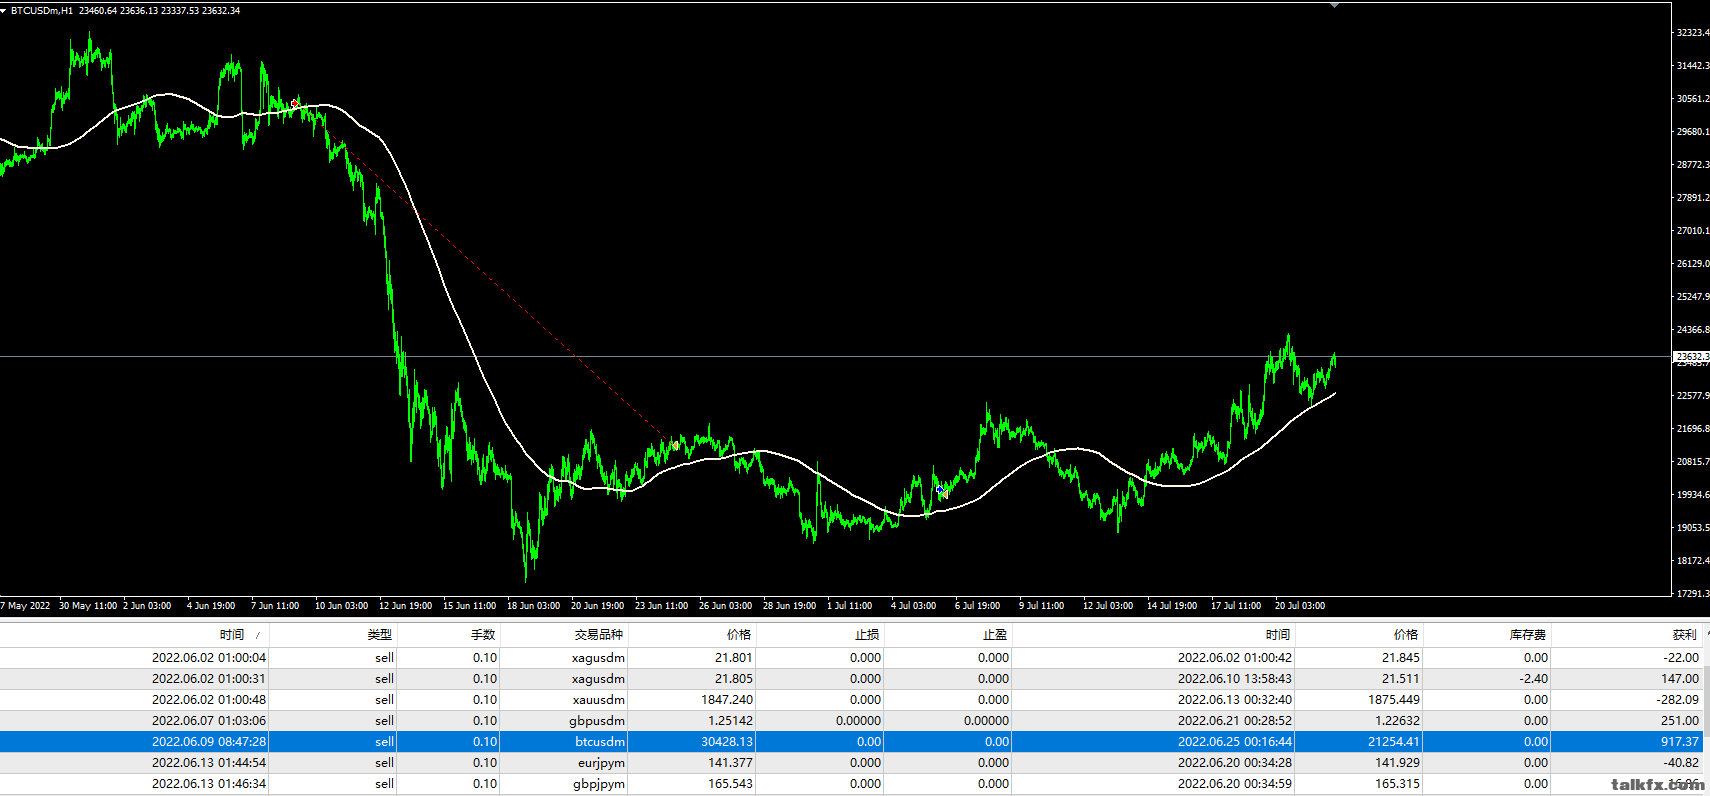Viewport: 1710px width, 796px height.
Task: Click the grey chart shift triangle on top edge
Action: 1334,6
